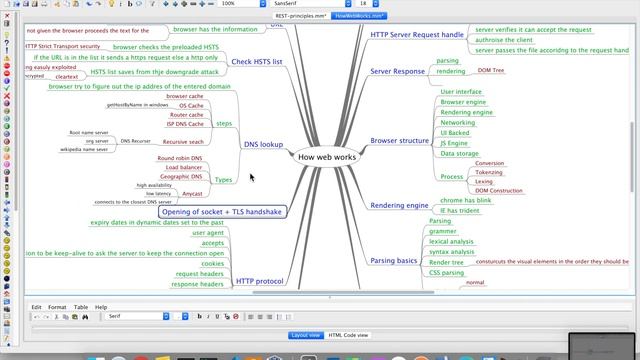The width and height of the screenshot is (640, 360).
Task: Click the 'Anycast' node
Action: pyautogui.click(x=192, y=194)
